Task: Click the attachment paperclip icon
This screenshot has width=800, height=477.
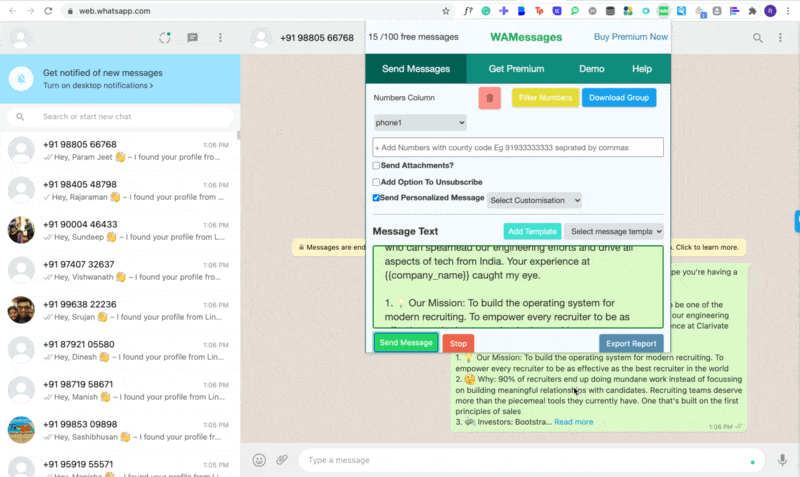Action: coord(282,460)
